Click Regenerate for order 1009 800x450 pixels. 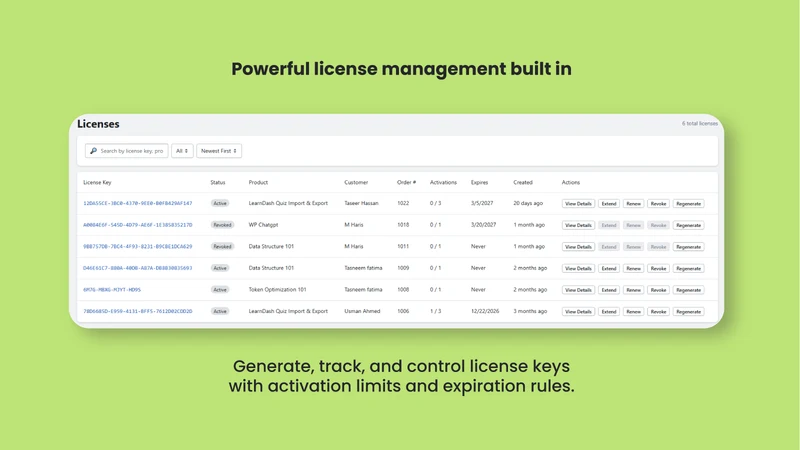688,268
